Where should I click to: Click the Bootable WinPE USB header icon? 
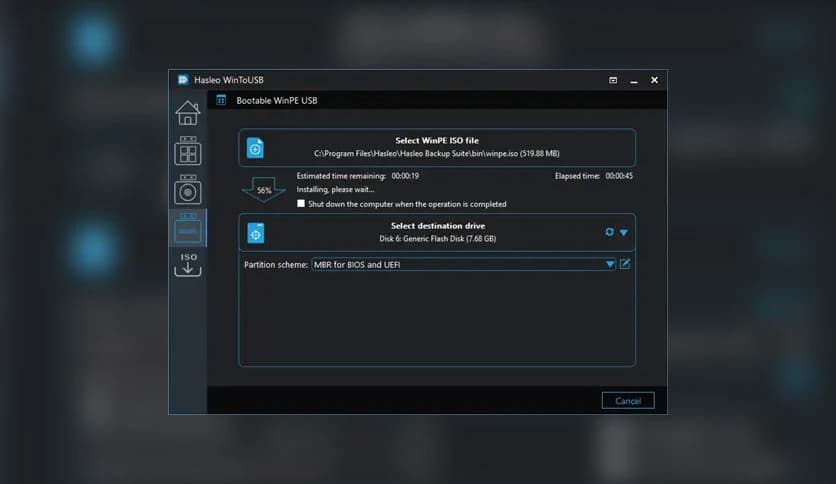(x=221, y=100)
